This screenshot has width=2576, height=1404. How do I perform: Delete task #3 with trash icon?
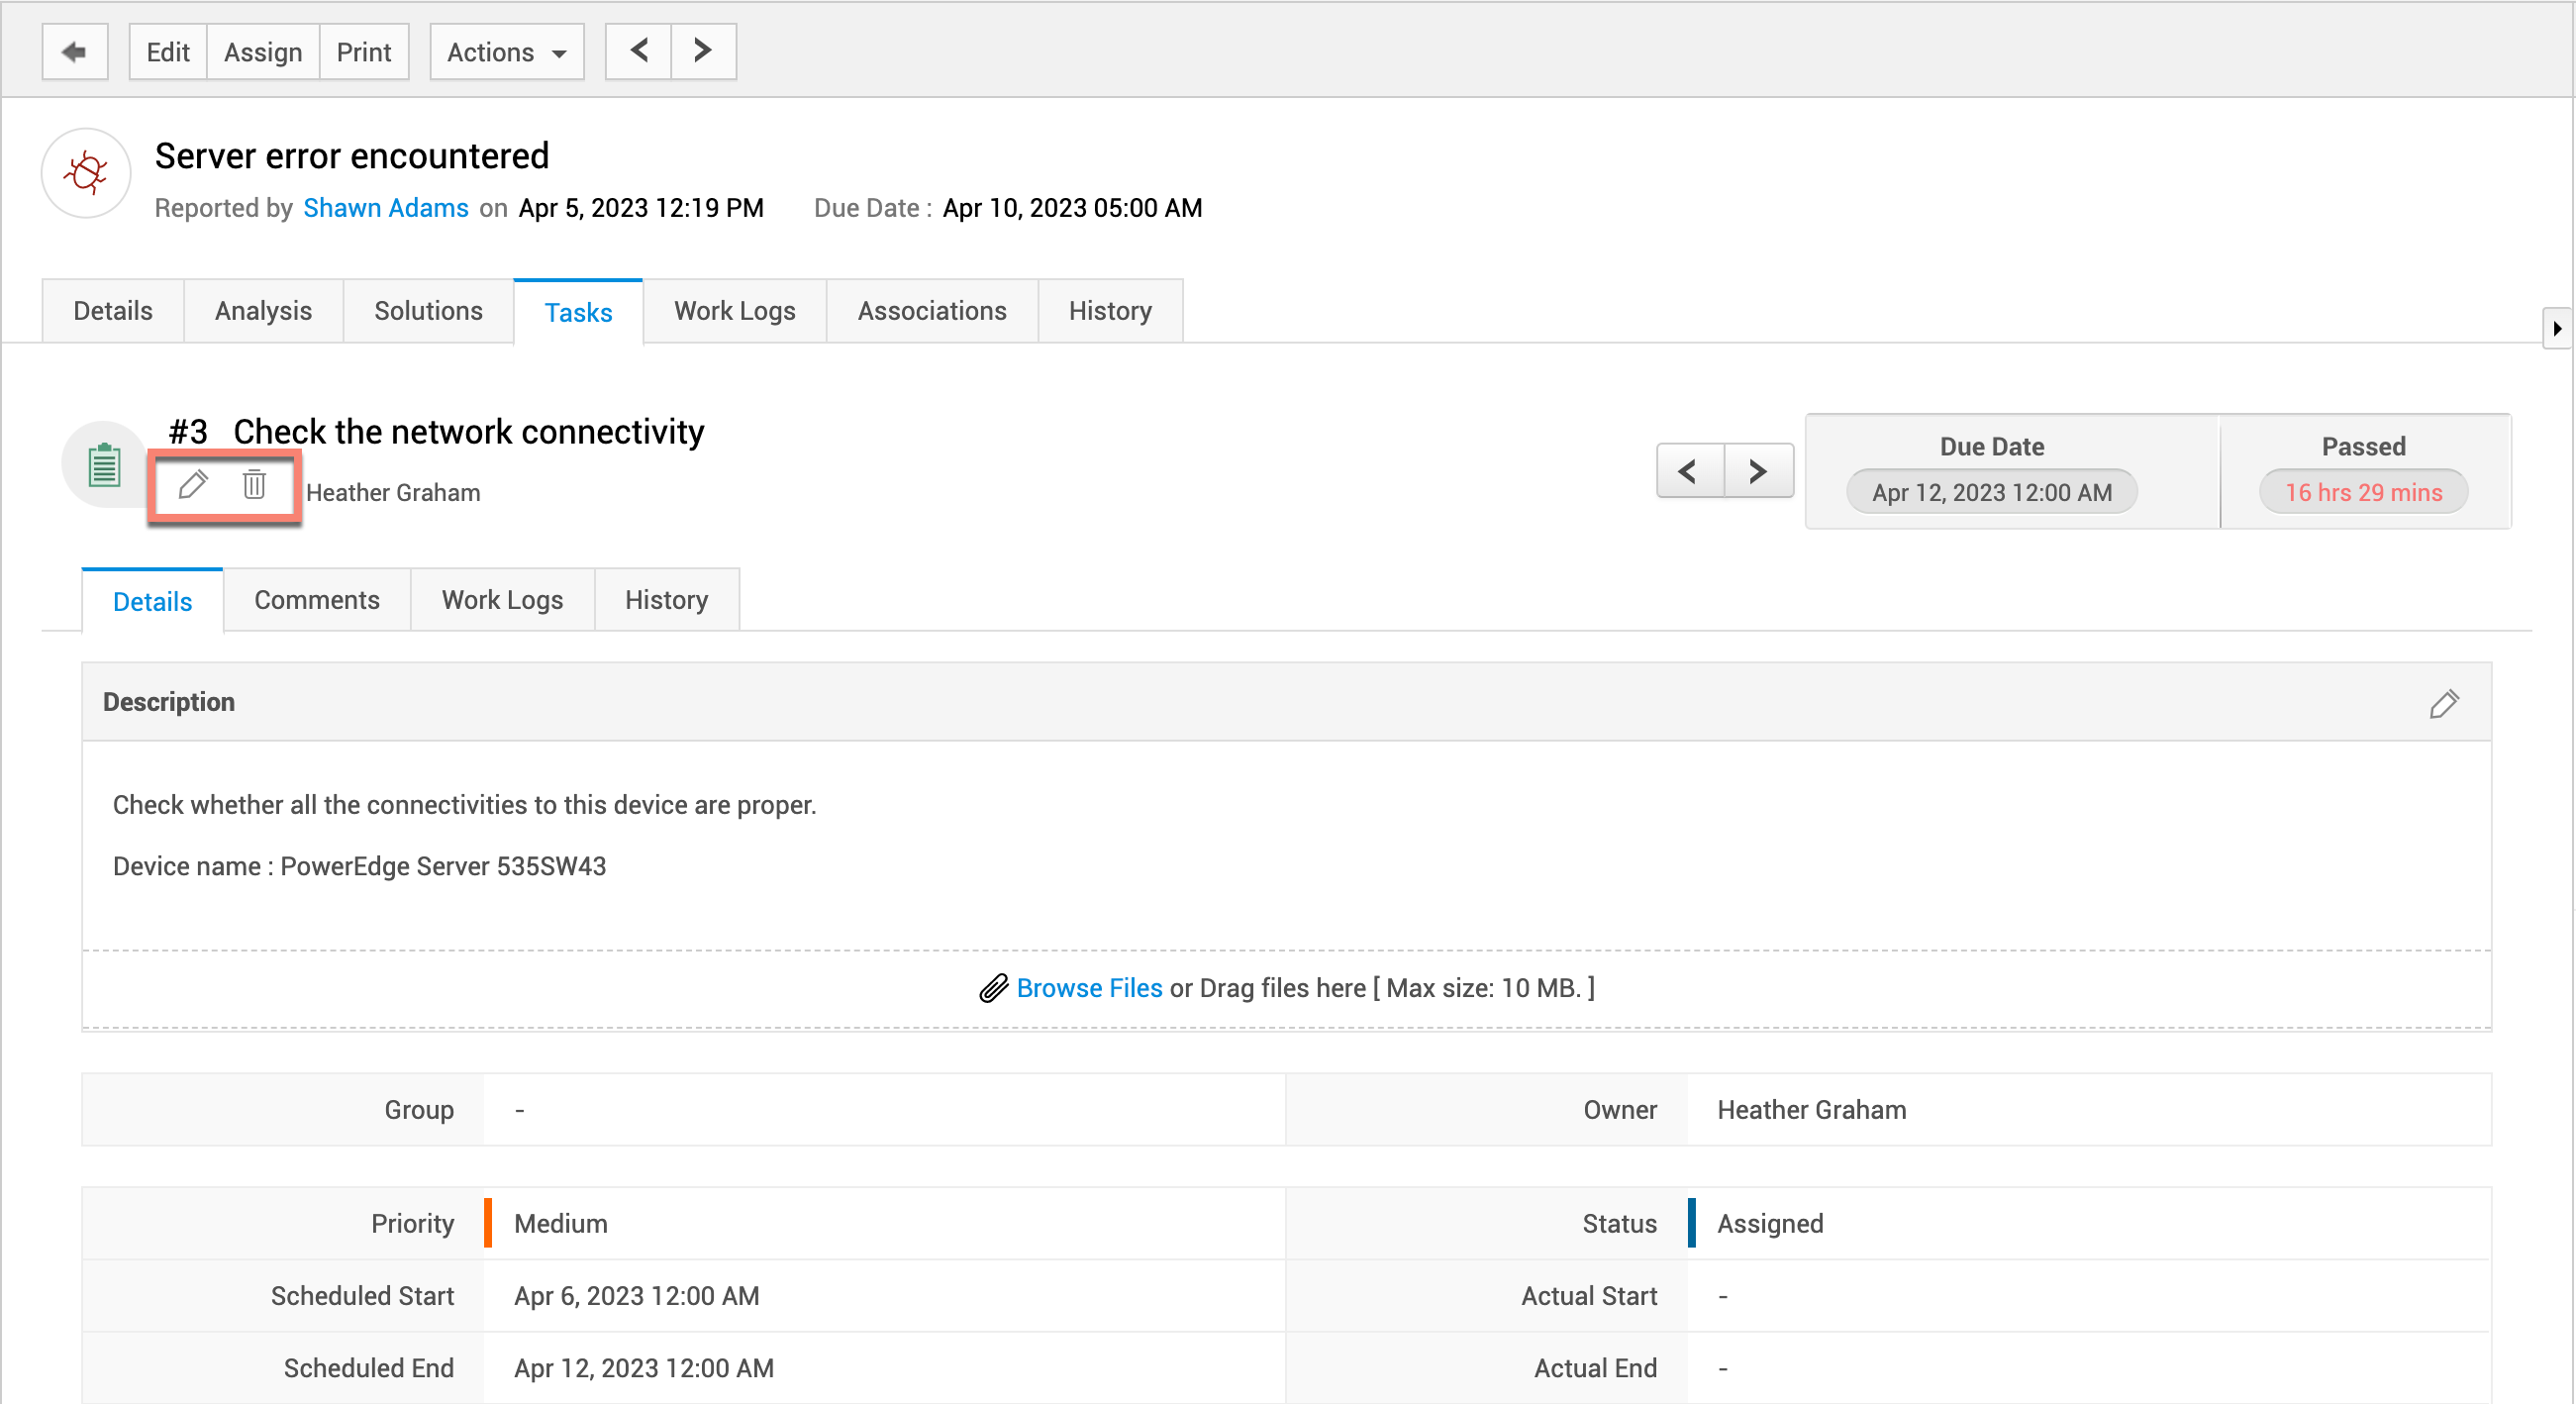coord(254,485)
